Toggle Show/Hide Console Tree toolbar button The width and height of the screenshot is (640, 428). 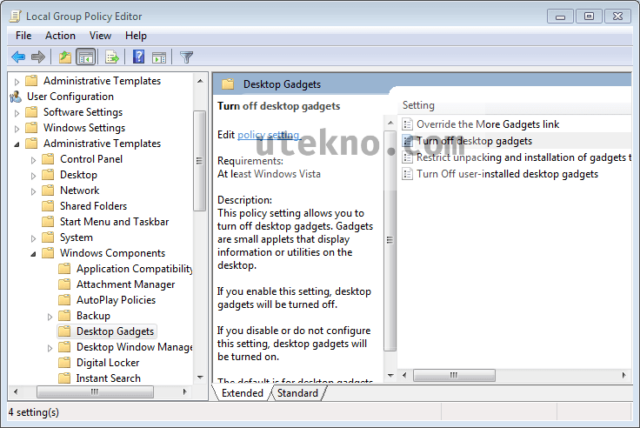[86, 57]
